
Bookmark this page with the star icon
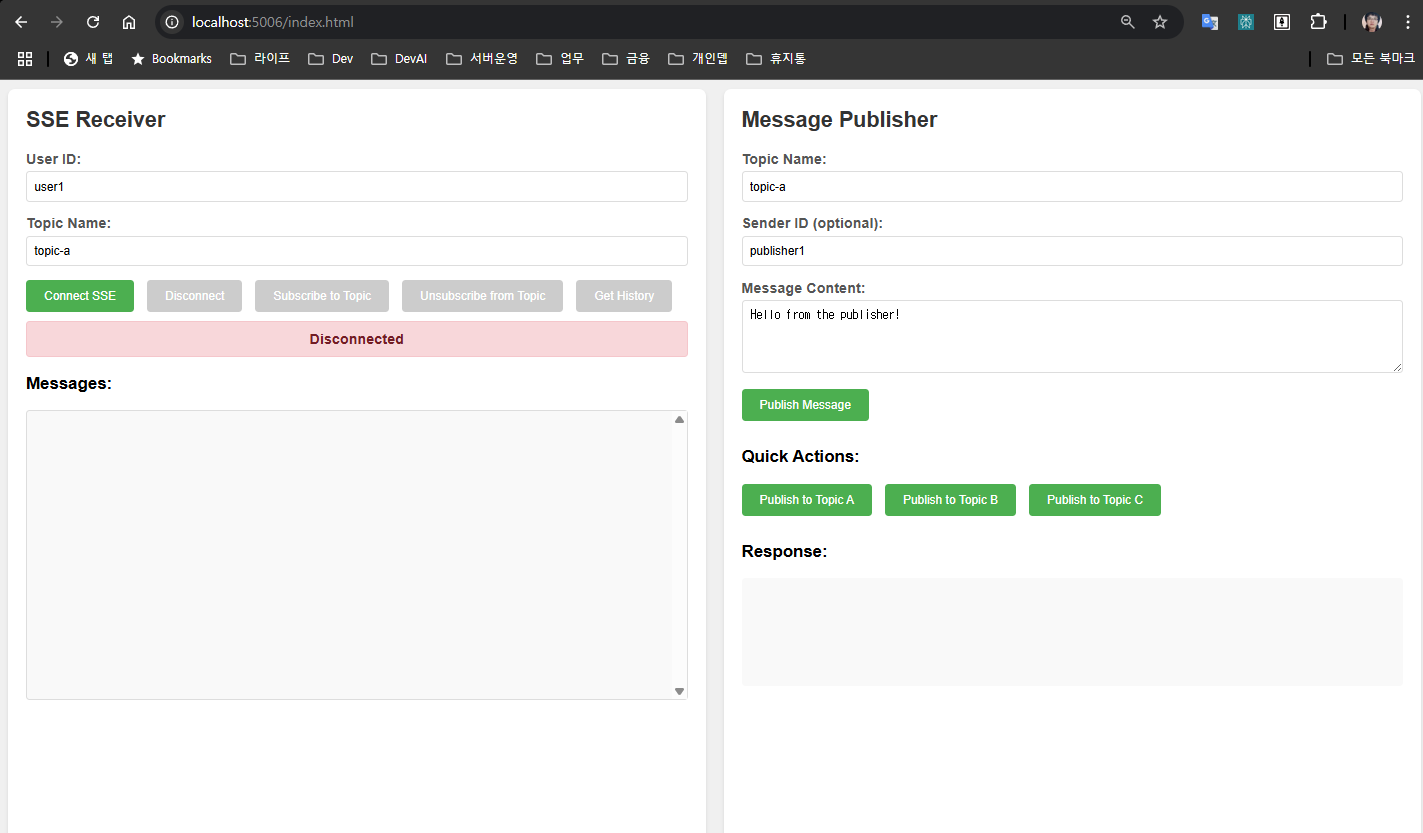point(1160,22)
